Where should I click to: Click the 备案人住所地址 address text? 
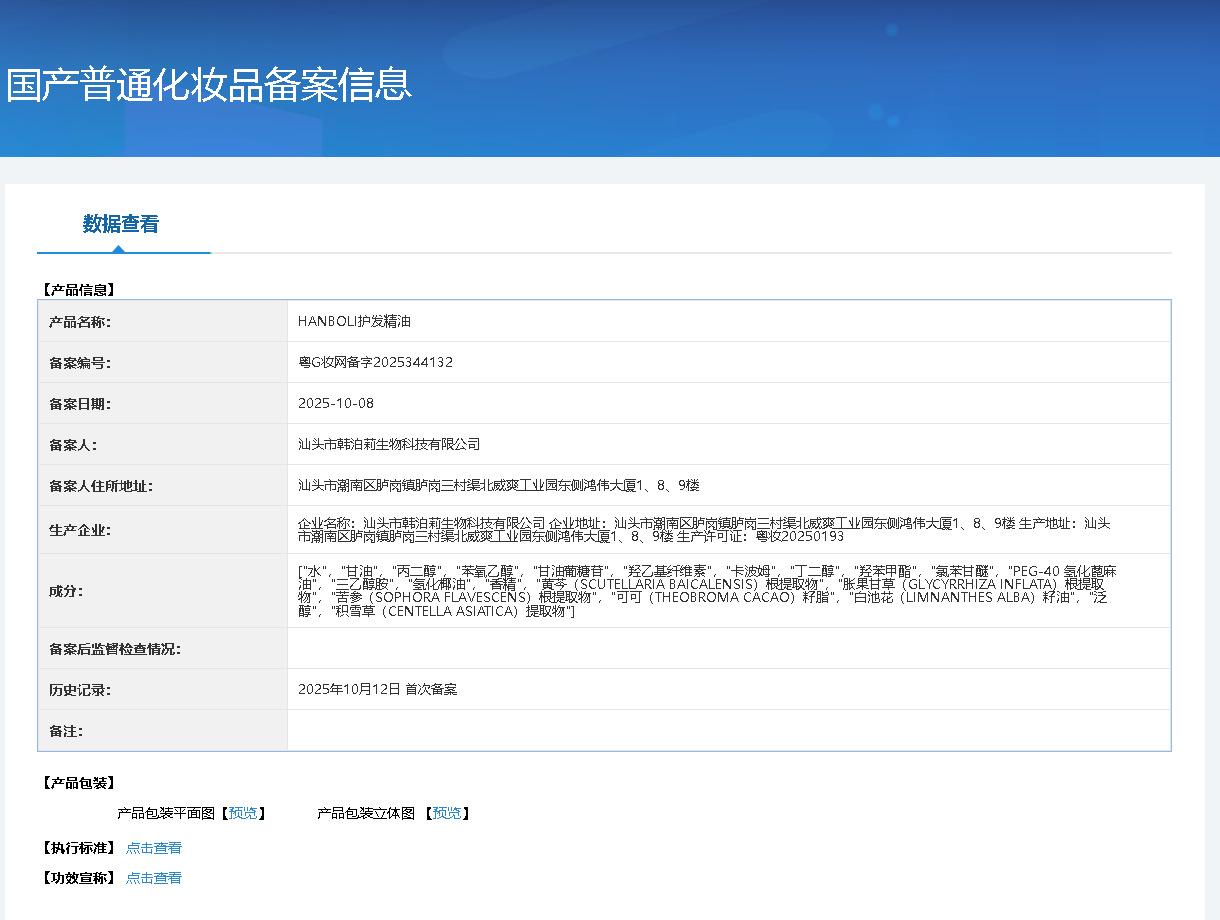click(498, 485)
